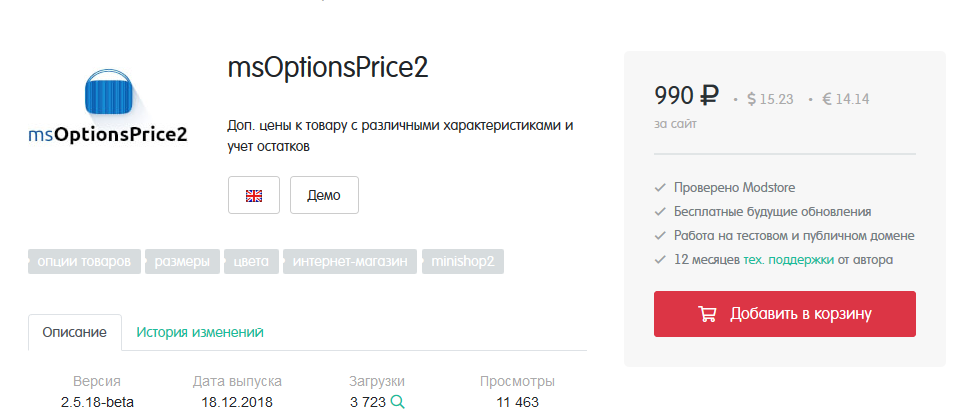Open the 'интернет-магазин' tag
Image resolution: width=960 pixels, height=419 pixels.
tap(349, 262)
